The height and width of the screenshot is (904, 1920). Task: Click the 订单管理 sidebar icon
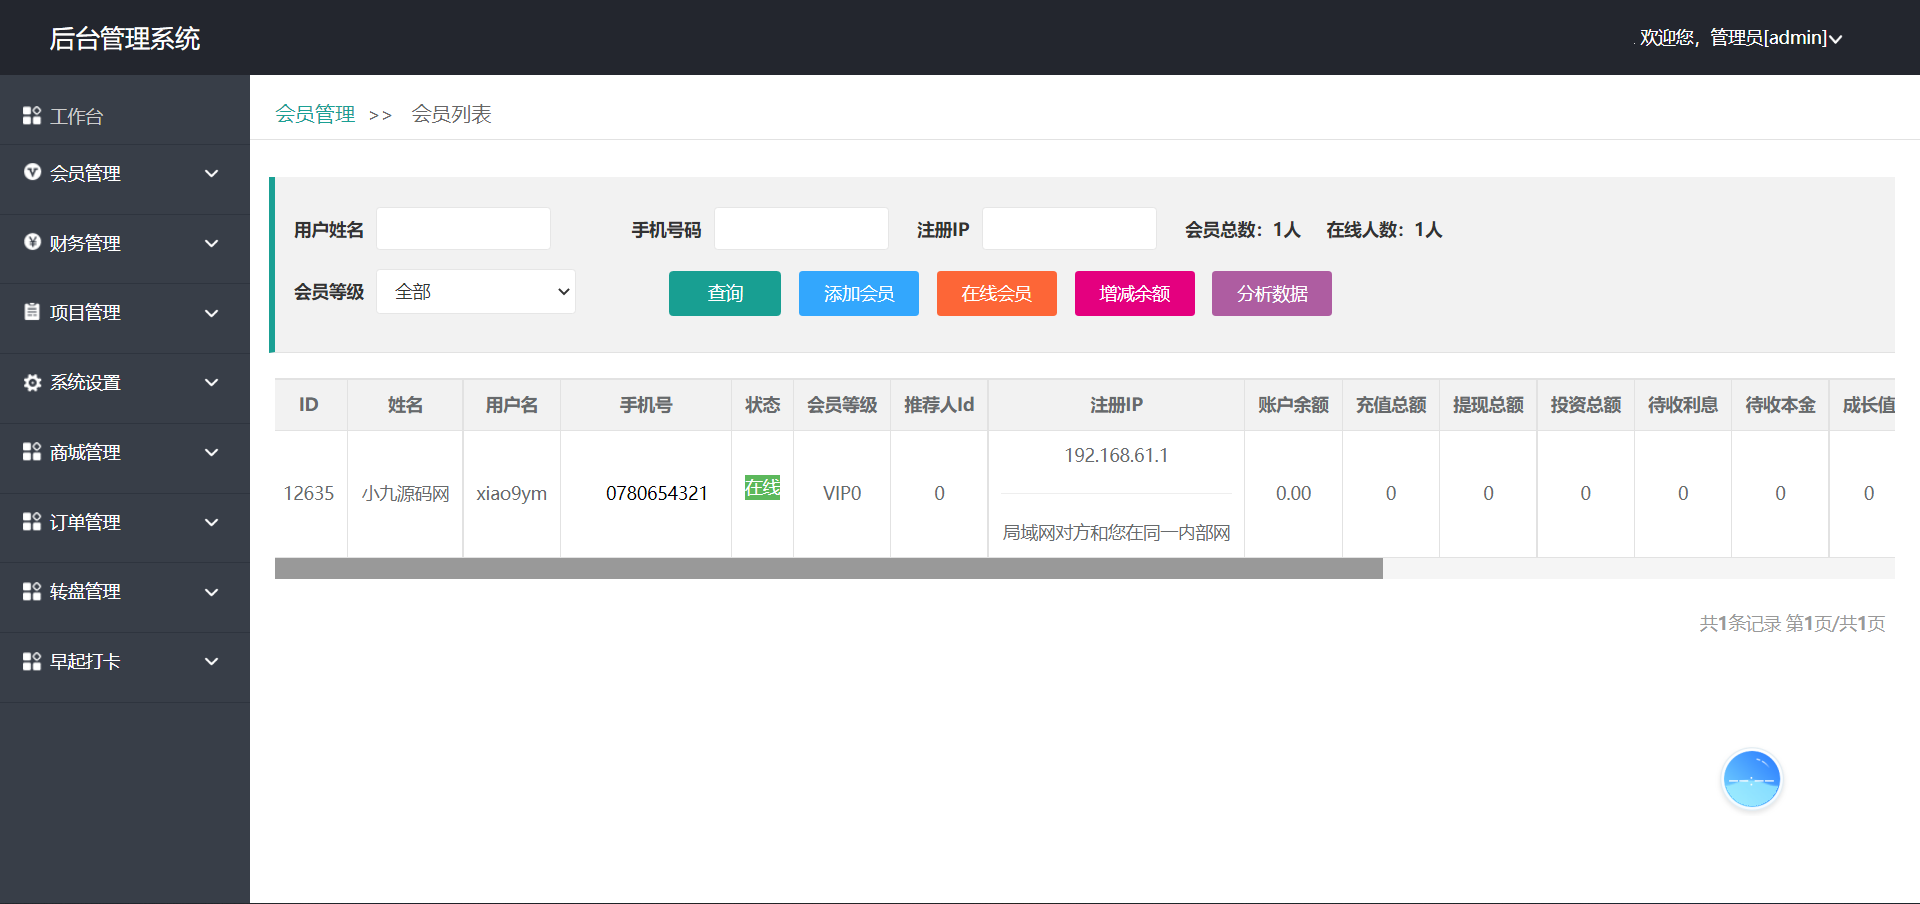(32, 522)
